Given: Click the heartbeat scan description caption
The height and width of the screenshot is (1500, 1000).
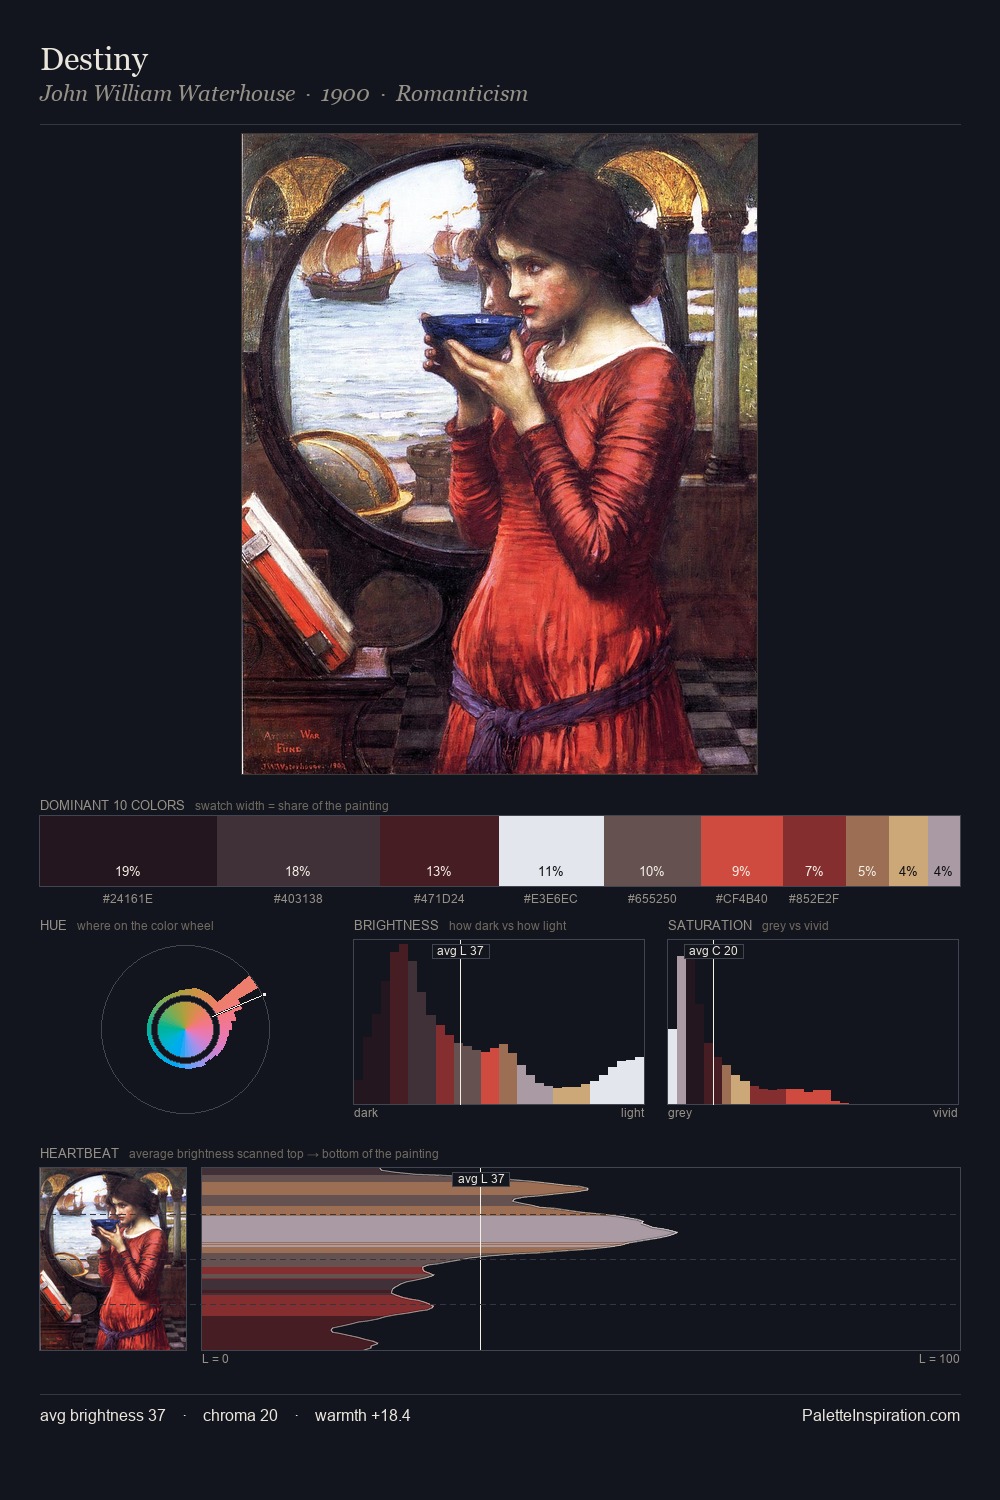Looking at the screenshot, I should [x=283, y=1154].
